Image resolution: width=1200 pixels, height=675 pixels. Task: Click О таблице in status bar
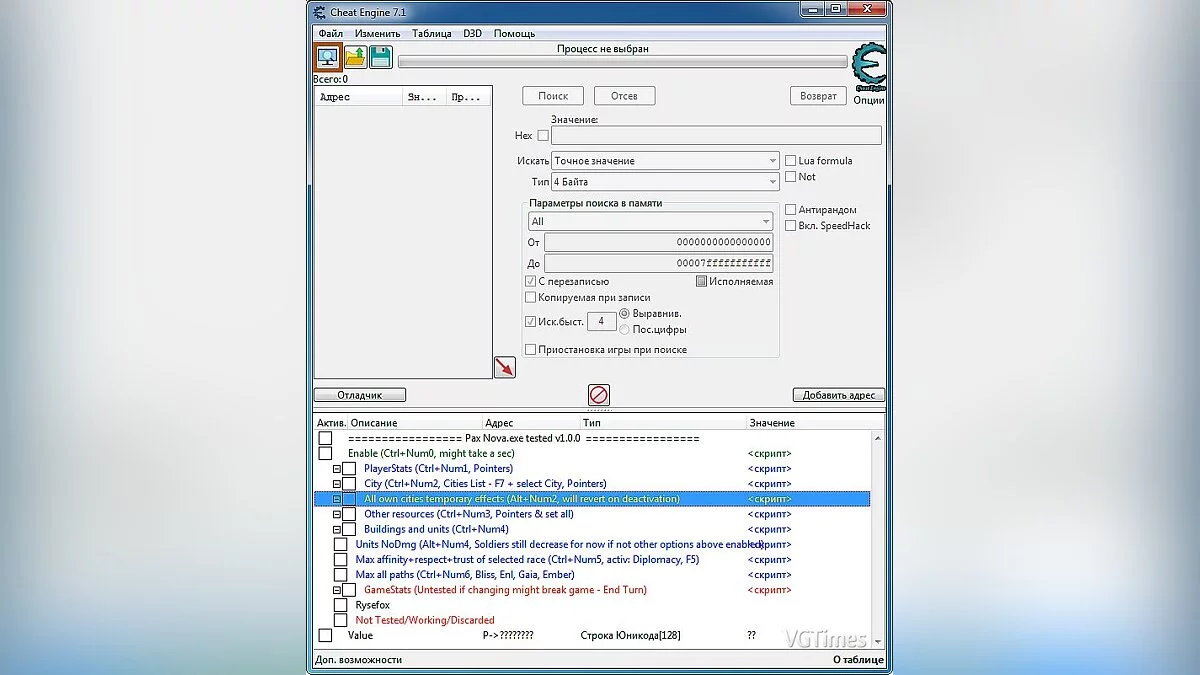tap(858, 660)
